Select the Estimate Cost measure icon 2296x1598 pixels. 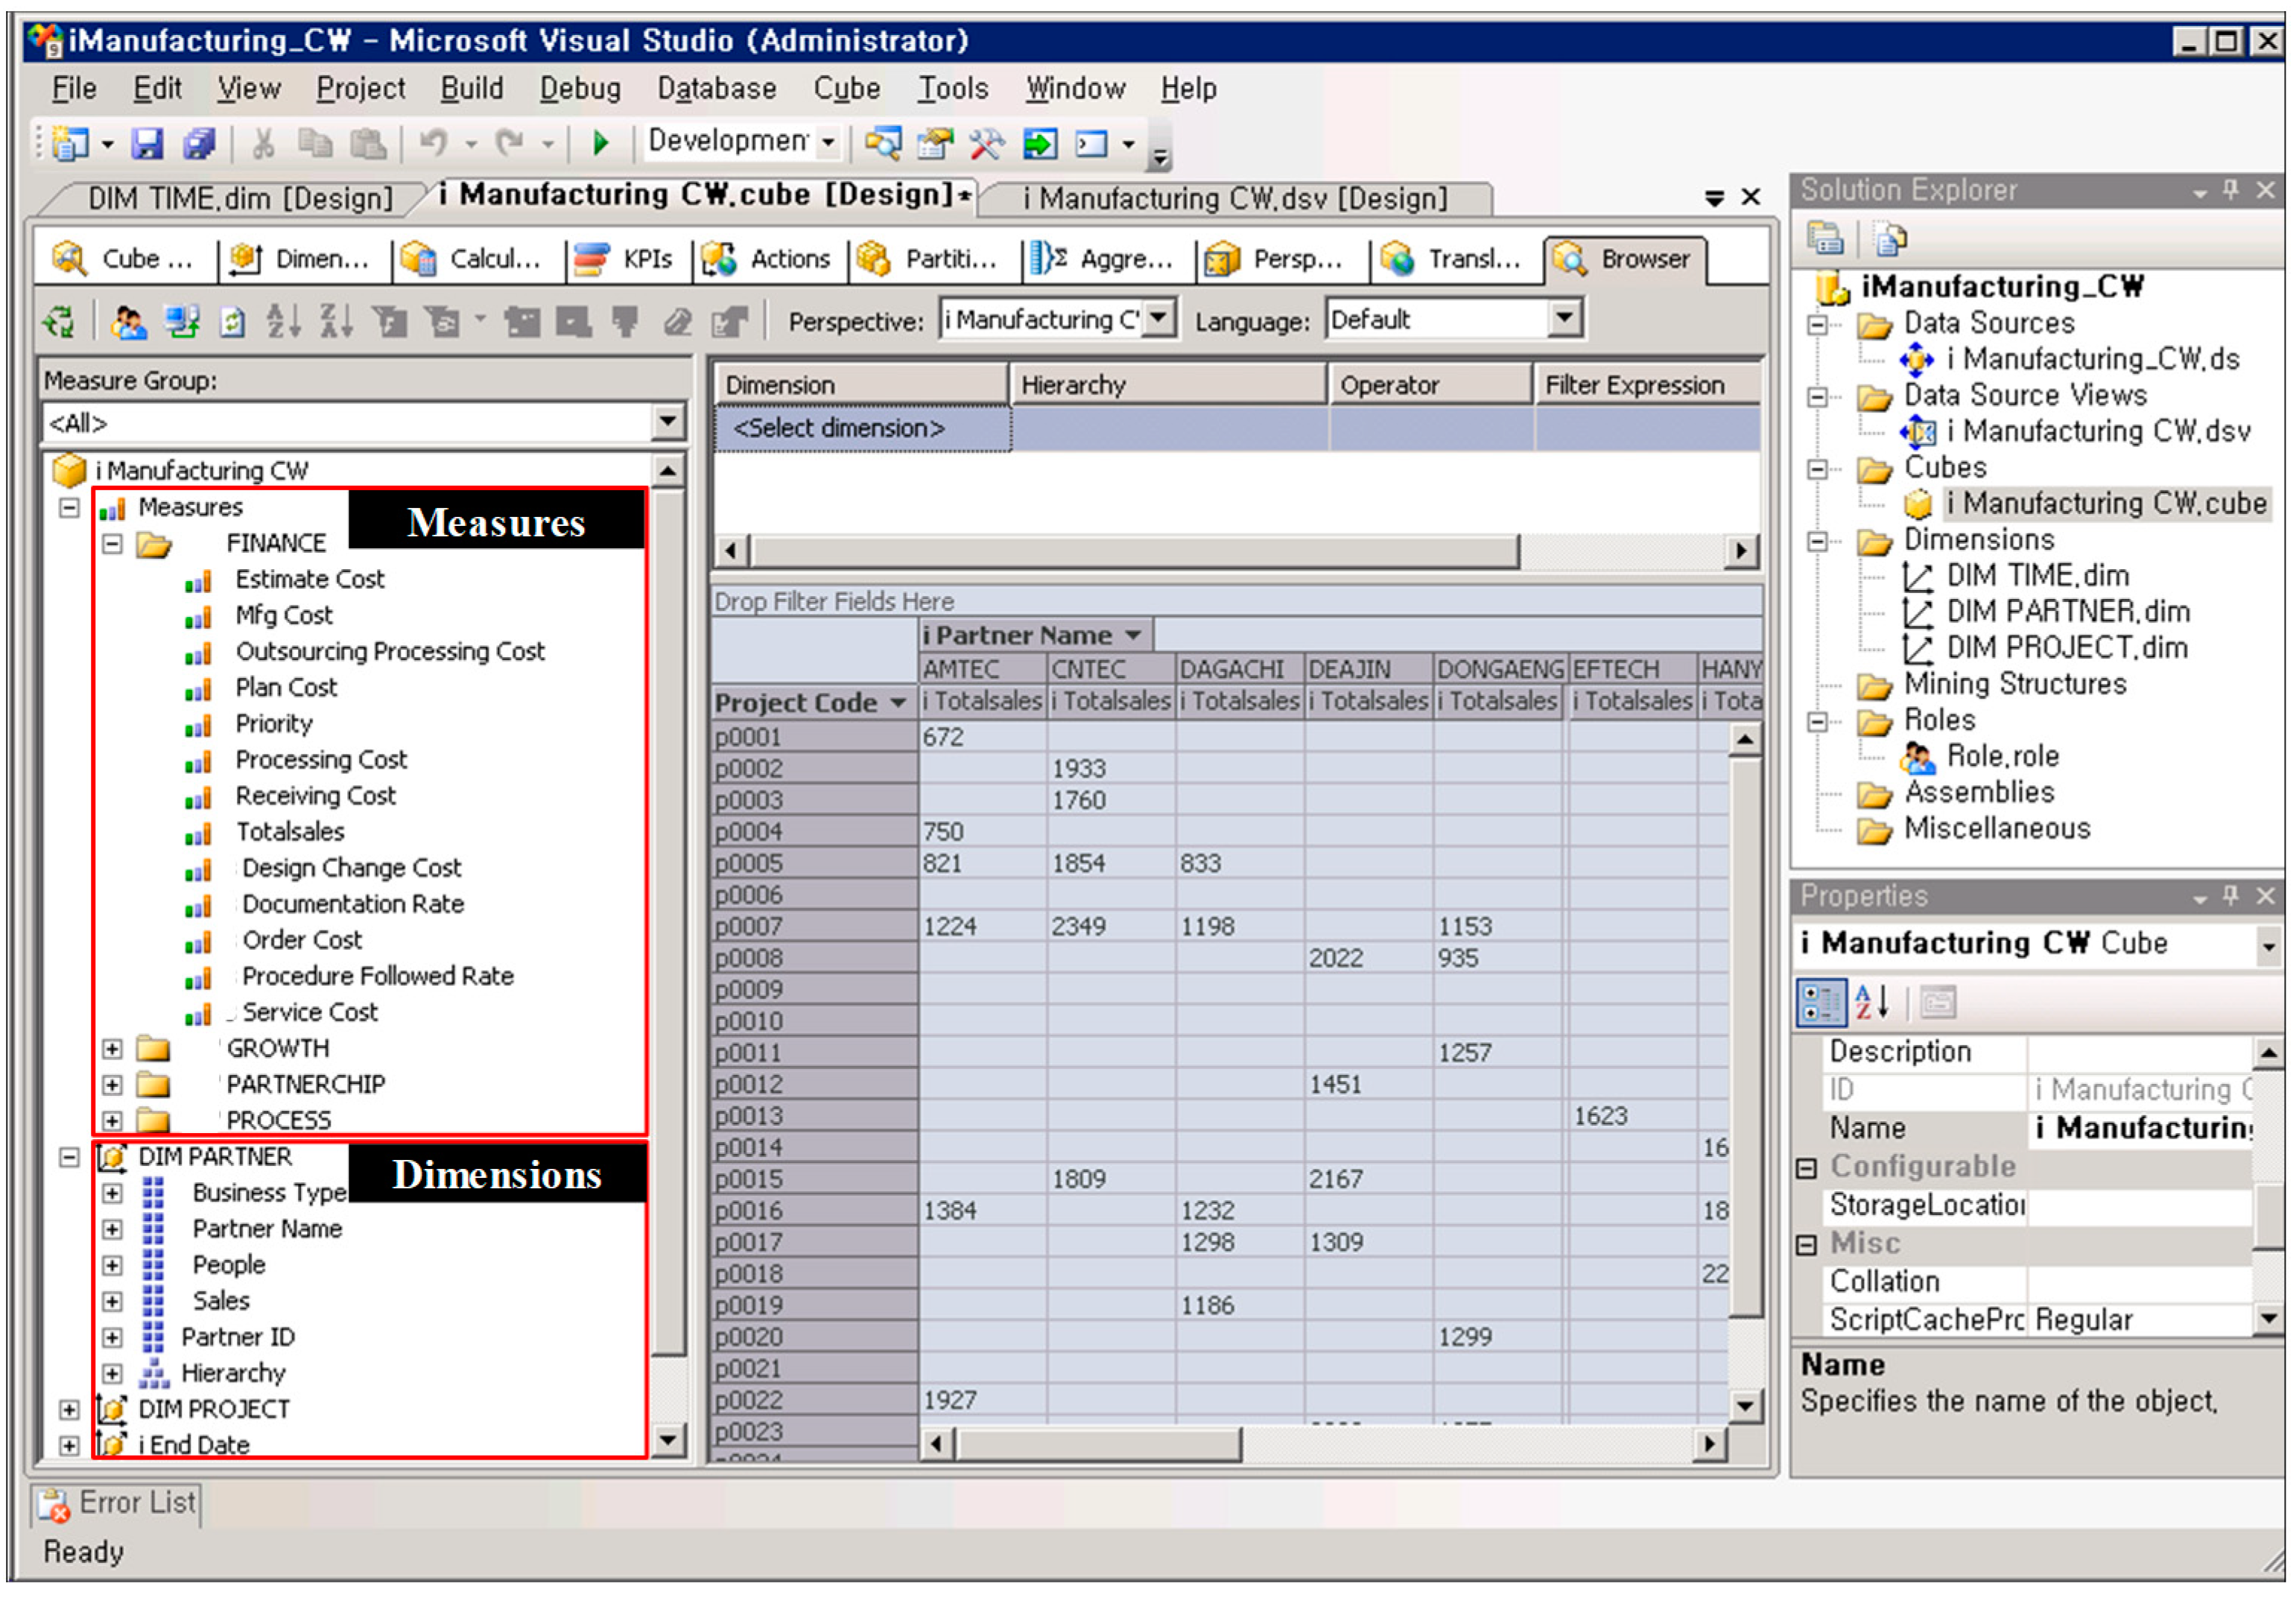pos(198,580)
